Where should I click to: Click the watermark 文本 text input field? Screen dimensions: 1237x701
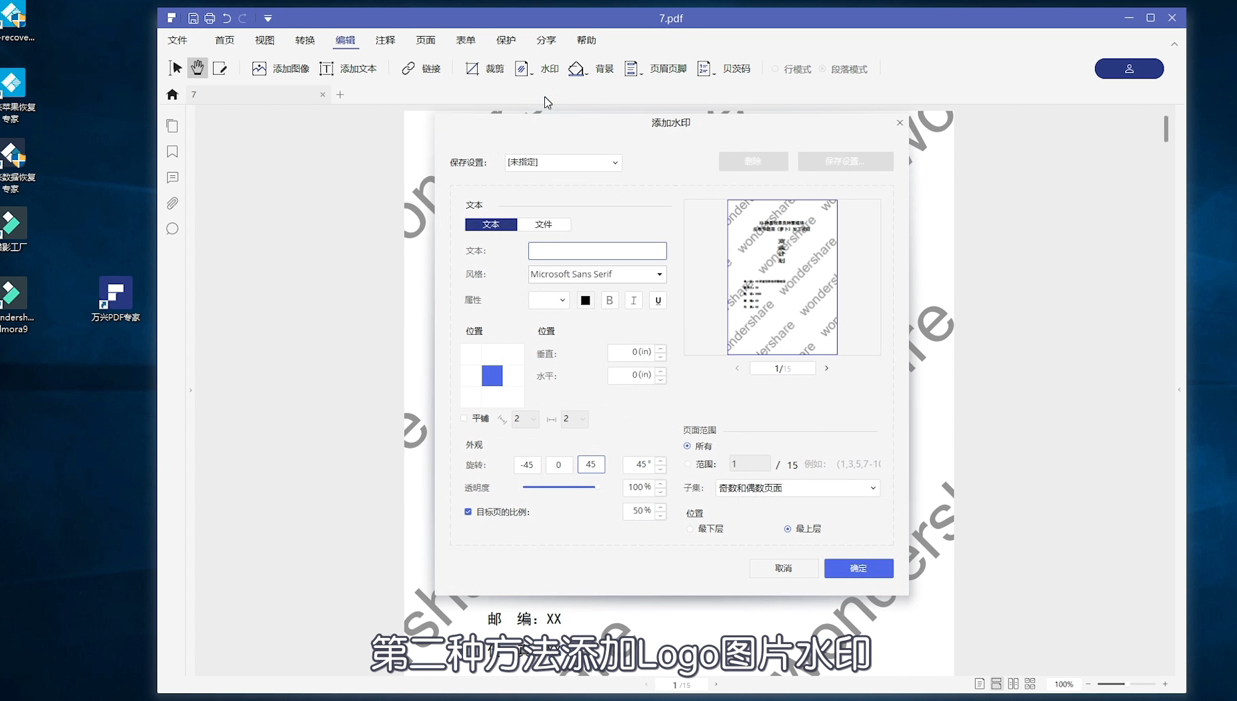point(597,251)
